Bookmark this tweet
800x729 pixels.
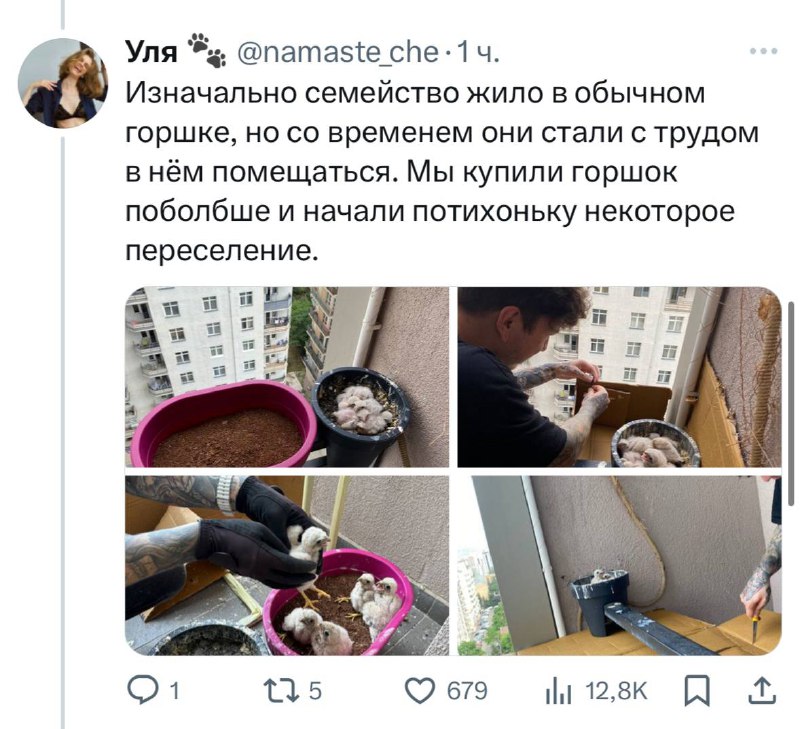tap(697, 691)
